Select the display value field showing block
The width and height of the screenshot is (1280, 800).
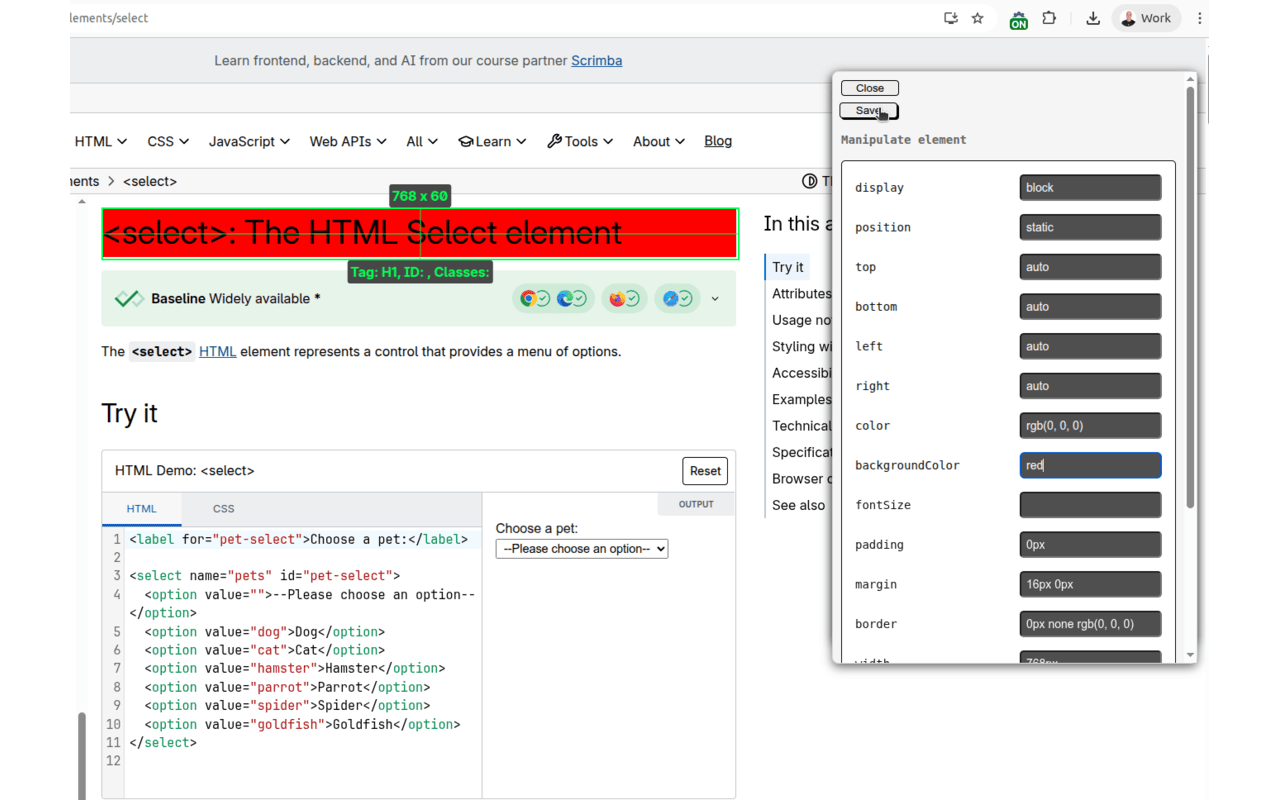pos(1090,187)
